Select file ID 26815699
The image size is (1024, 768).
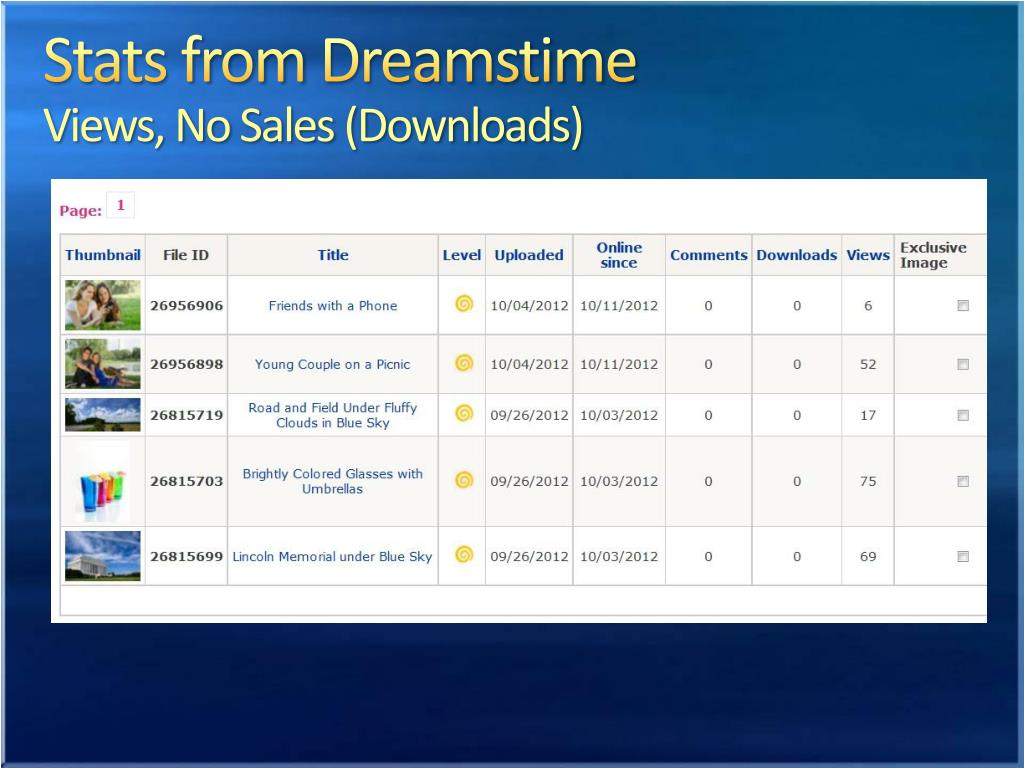tap(187, 556)
